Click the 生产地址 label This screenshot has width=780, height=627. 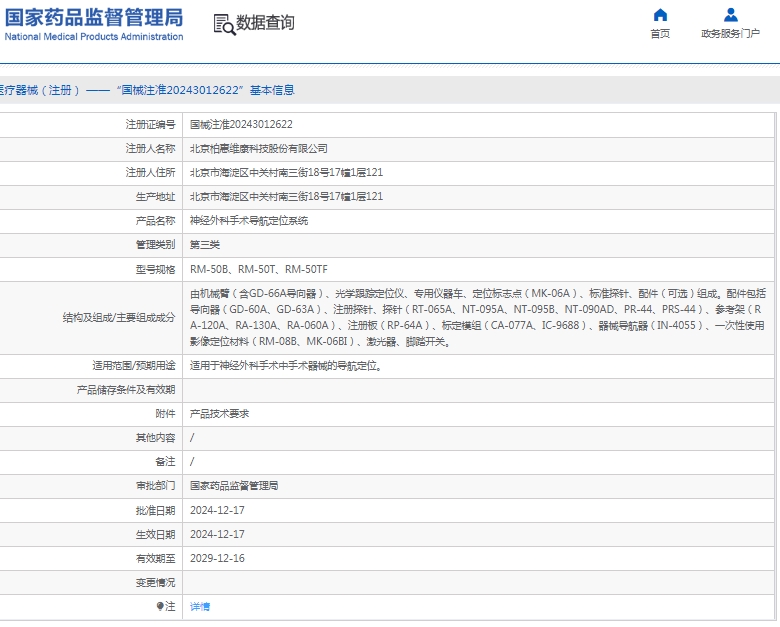click(x=155, y=196)
